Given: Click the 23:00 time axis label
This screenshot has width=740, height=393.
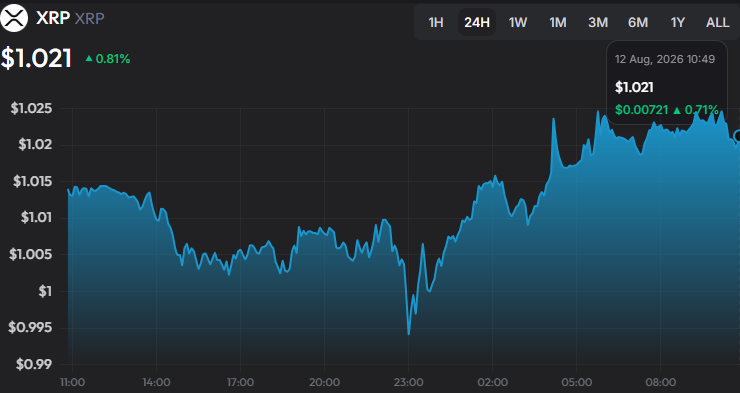Looking at the screenshot, I should point(408,382).
